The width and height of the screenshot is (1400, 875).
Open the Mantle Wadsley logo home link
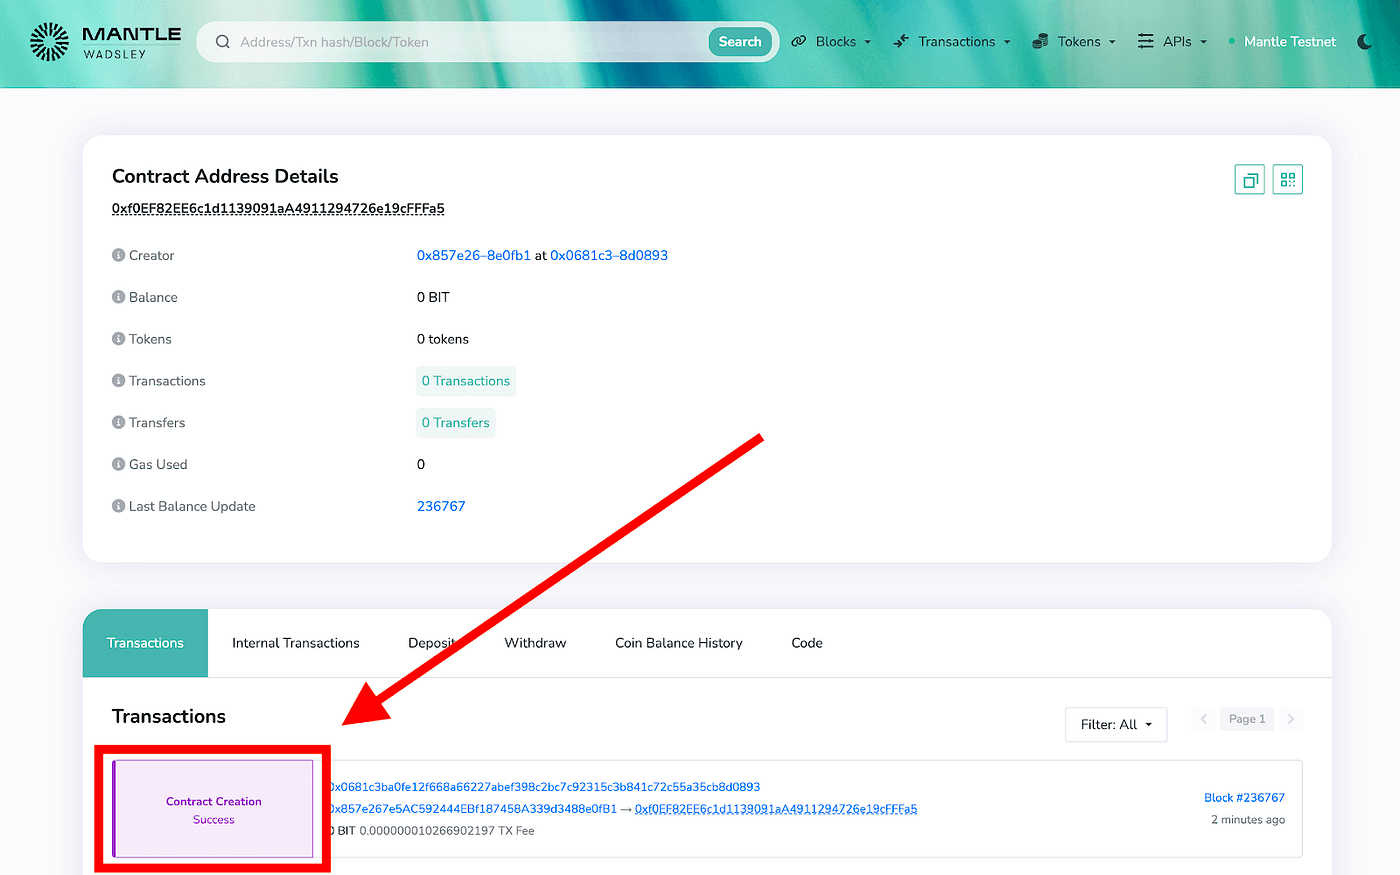105,42
